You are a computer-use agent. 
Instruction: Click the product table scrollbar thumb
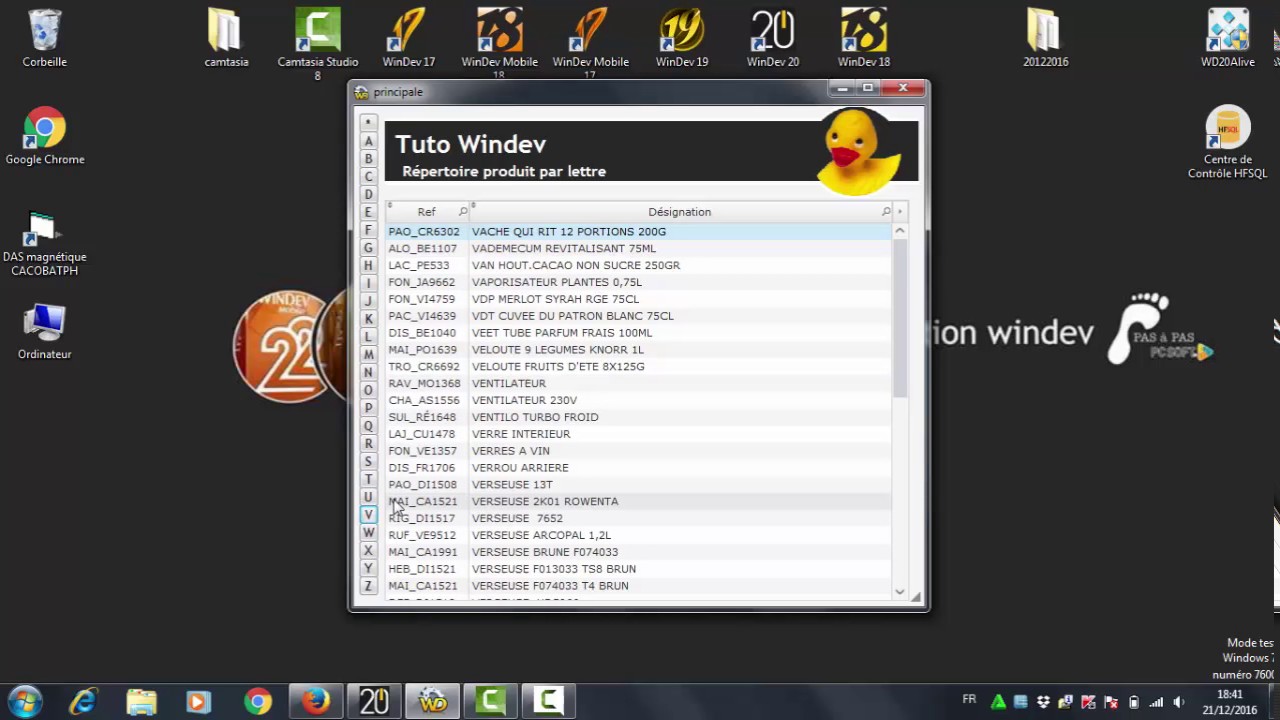point(900,318)
